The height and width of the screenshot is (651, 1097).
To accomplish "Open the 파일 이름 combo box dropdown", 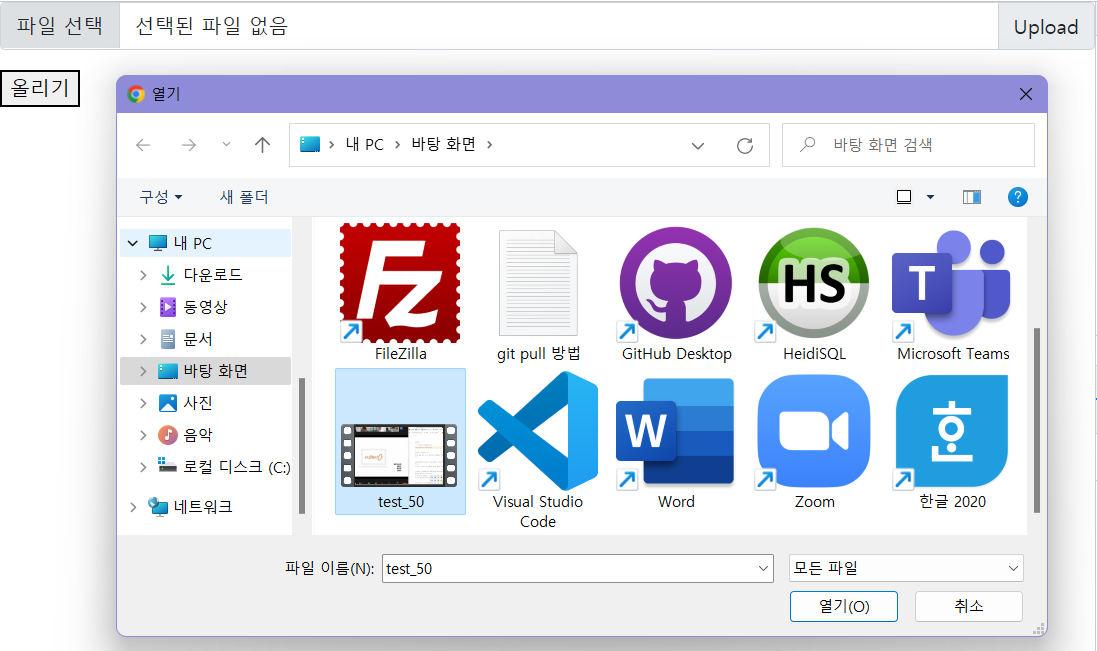I will coord(763,568).
